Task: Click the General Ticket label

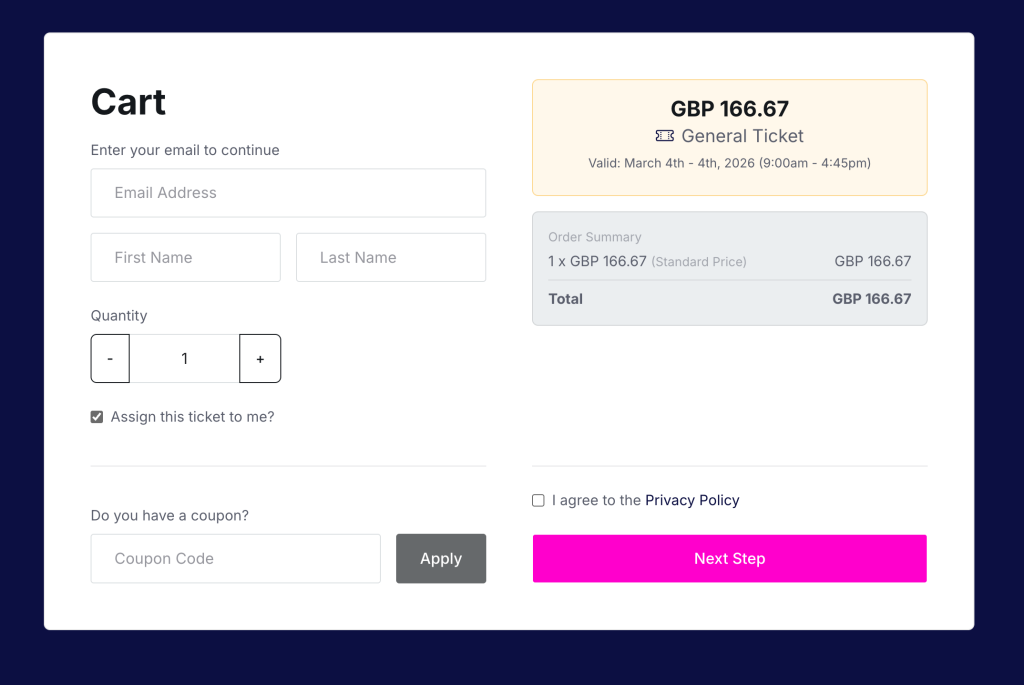Action: pos(742,136)
